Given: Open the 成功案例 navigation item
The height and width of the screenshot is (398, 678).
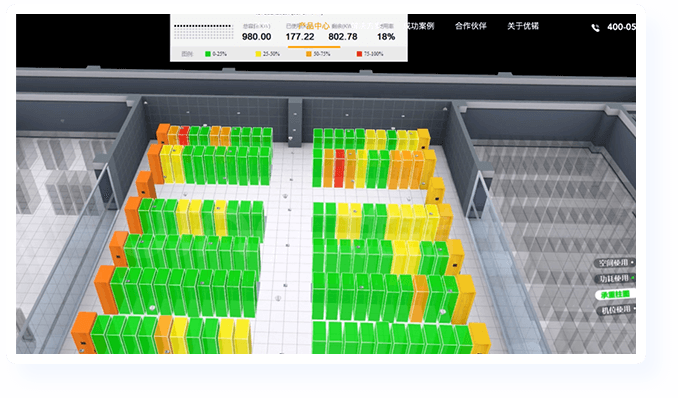Looking at the screenshot, I should pos(420,26).
